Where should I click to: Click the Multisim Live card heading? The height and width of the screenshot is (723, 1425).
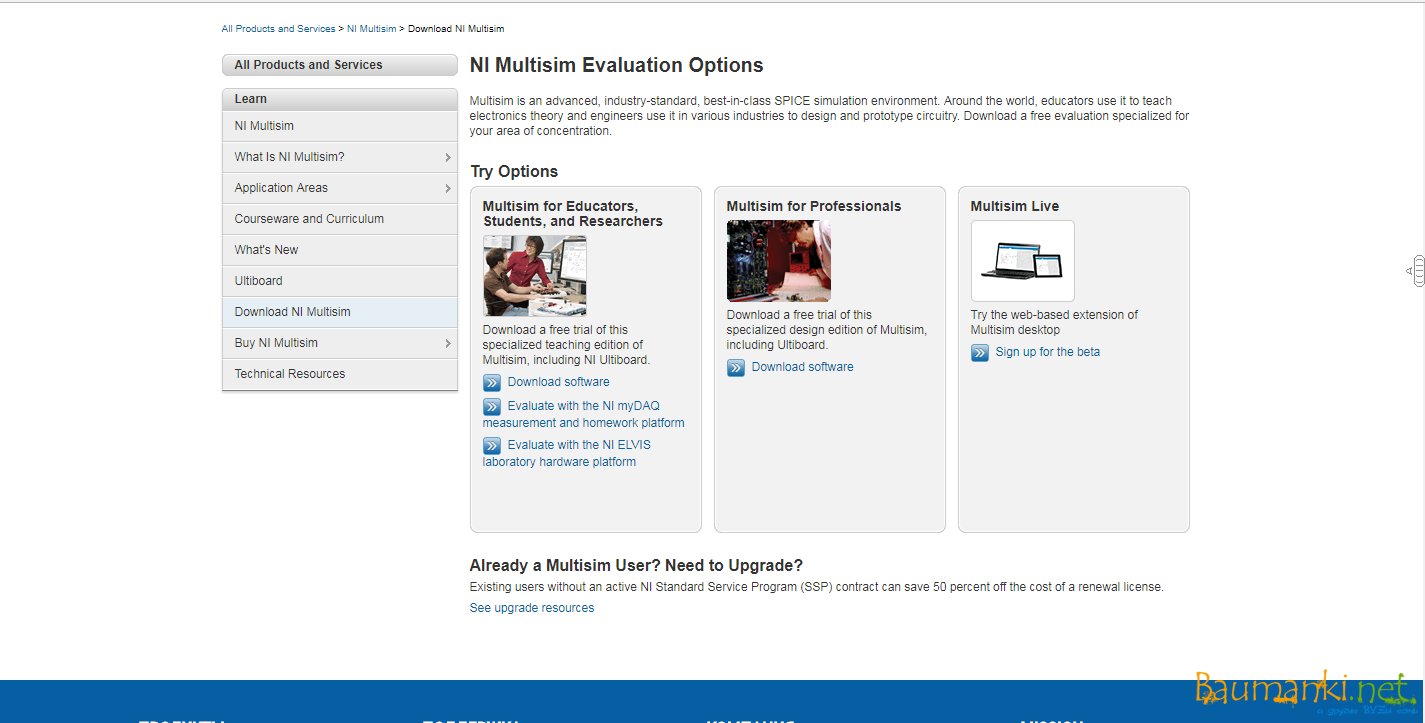(x=1015, y=206)
